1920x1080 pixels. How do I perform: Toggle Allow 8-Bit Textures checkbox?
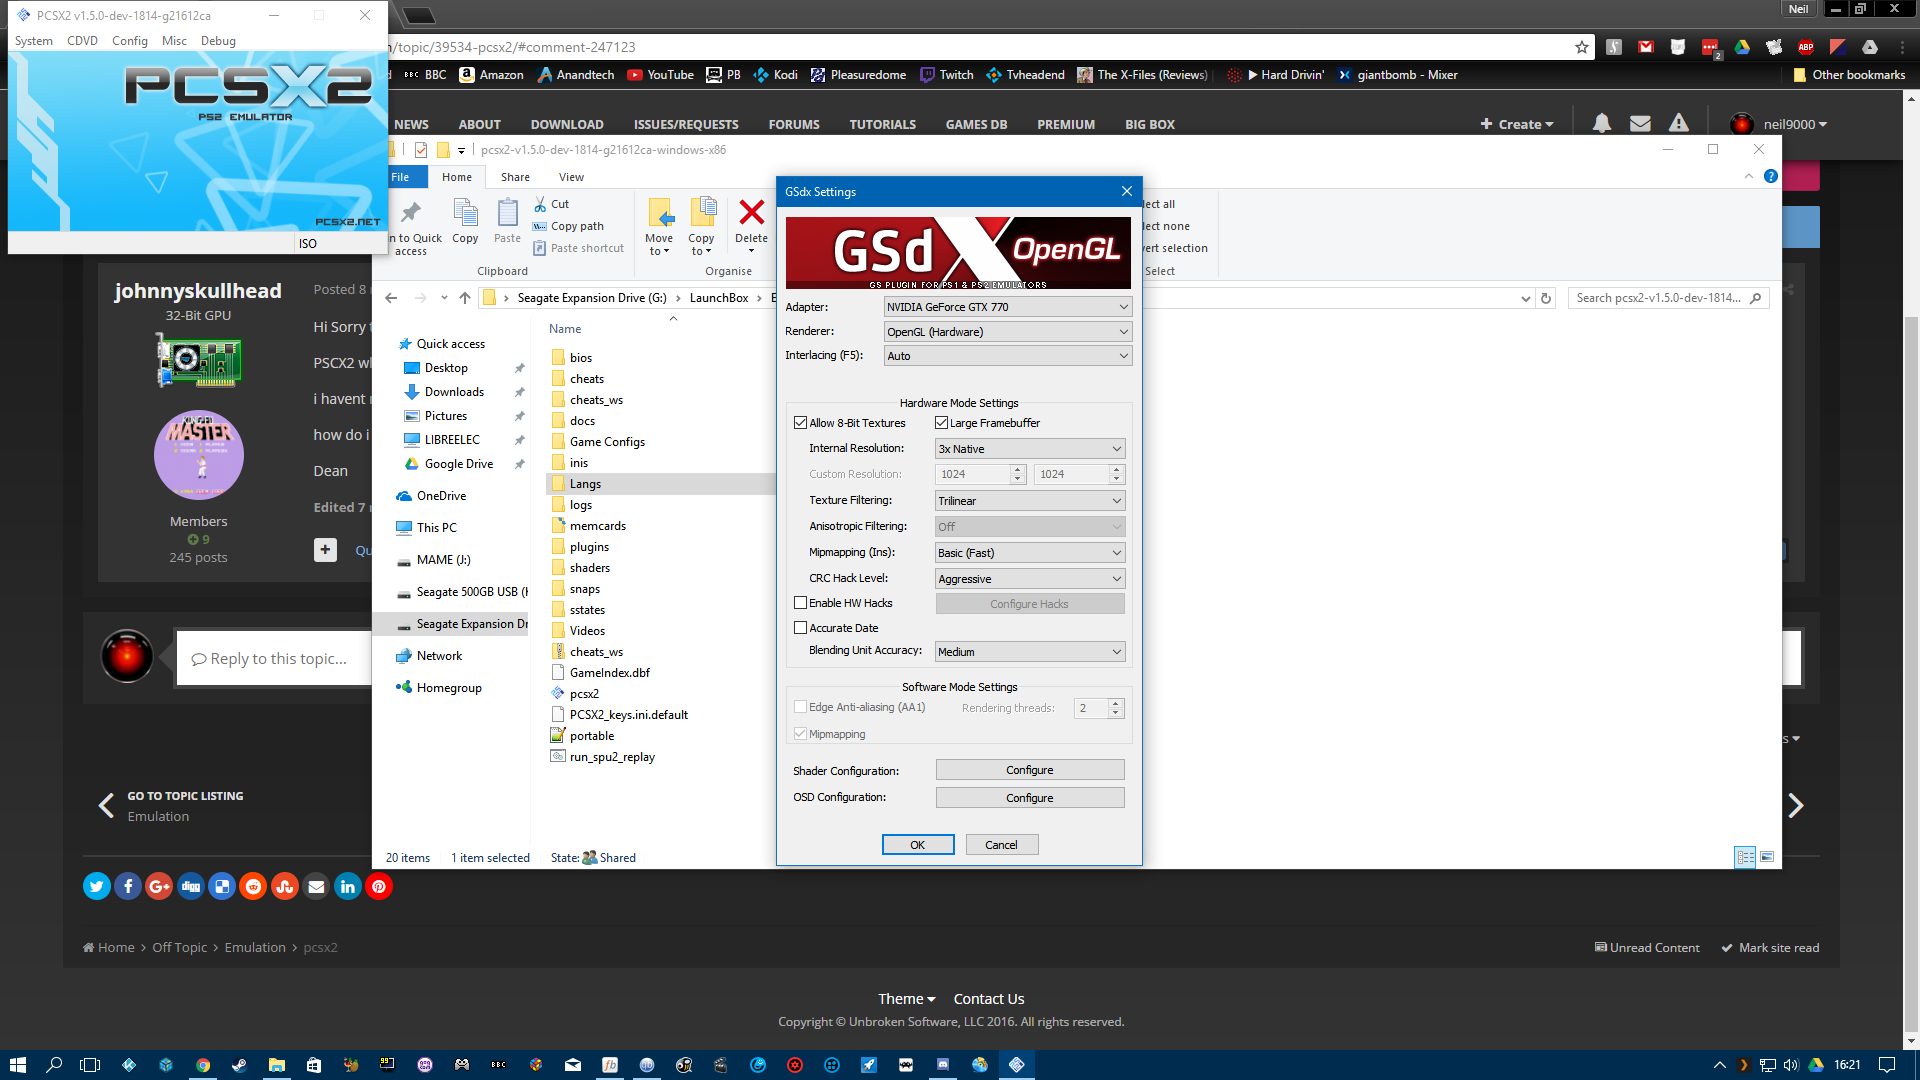point(800,423)
